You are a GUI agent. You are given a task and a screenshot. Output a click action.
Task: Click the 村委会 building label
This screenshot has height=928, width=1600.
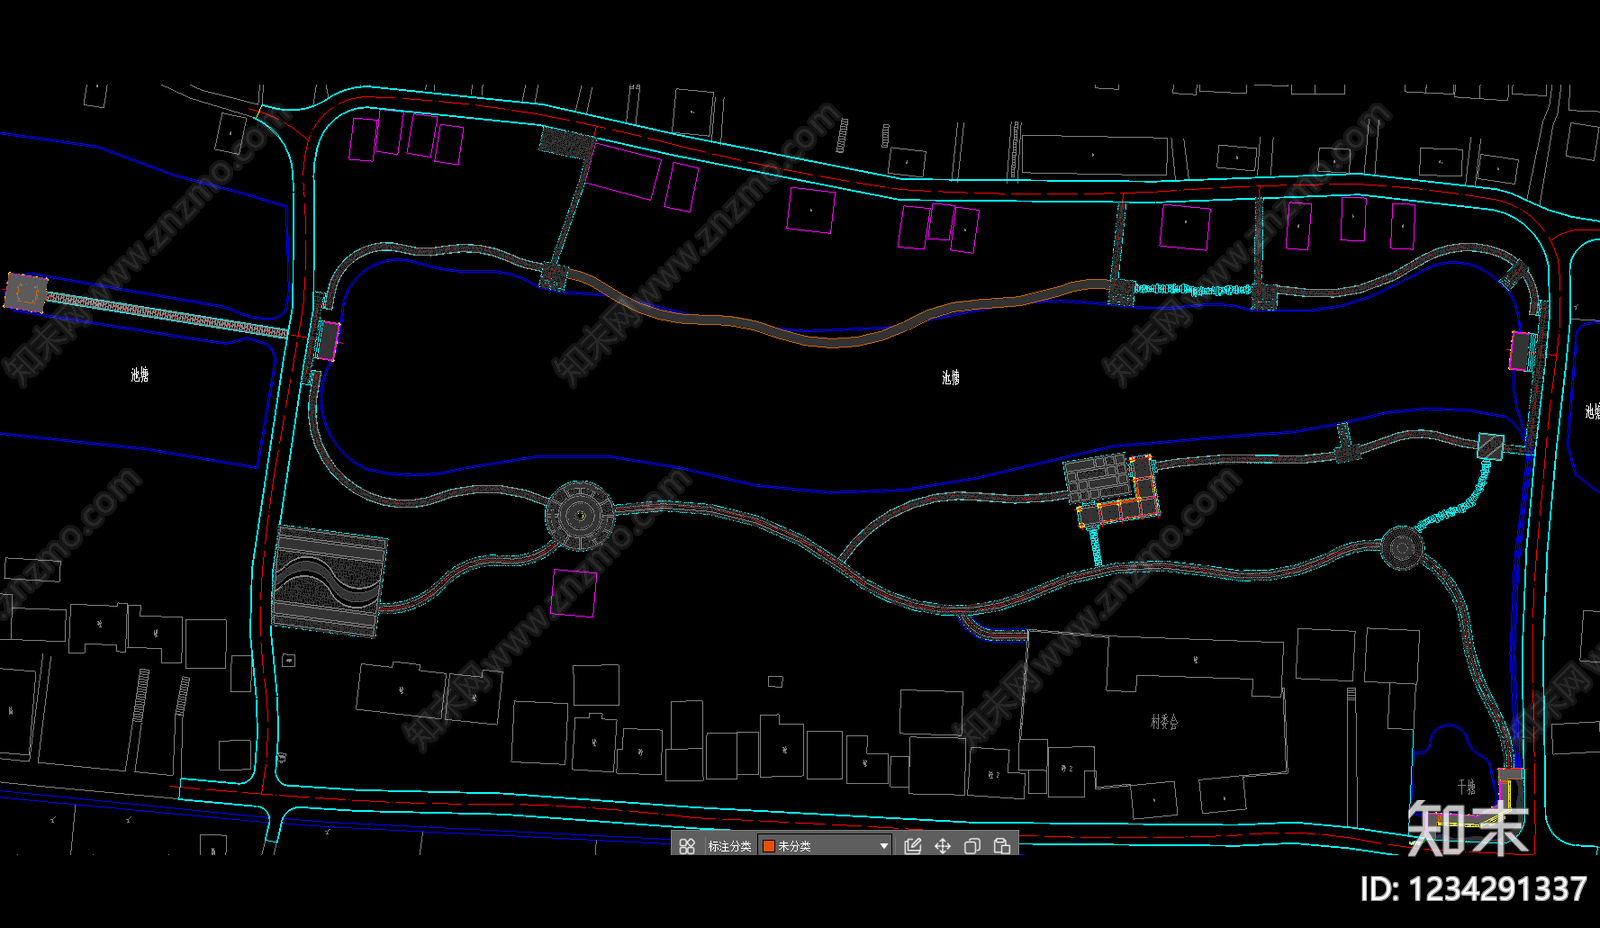1164,722
